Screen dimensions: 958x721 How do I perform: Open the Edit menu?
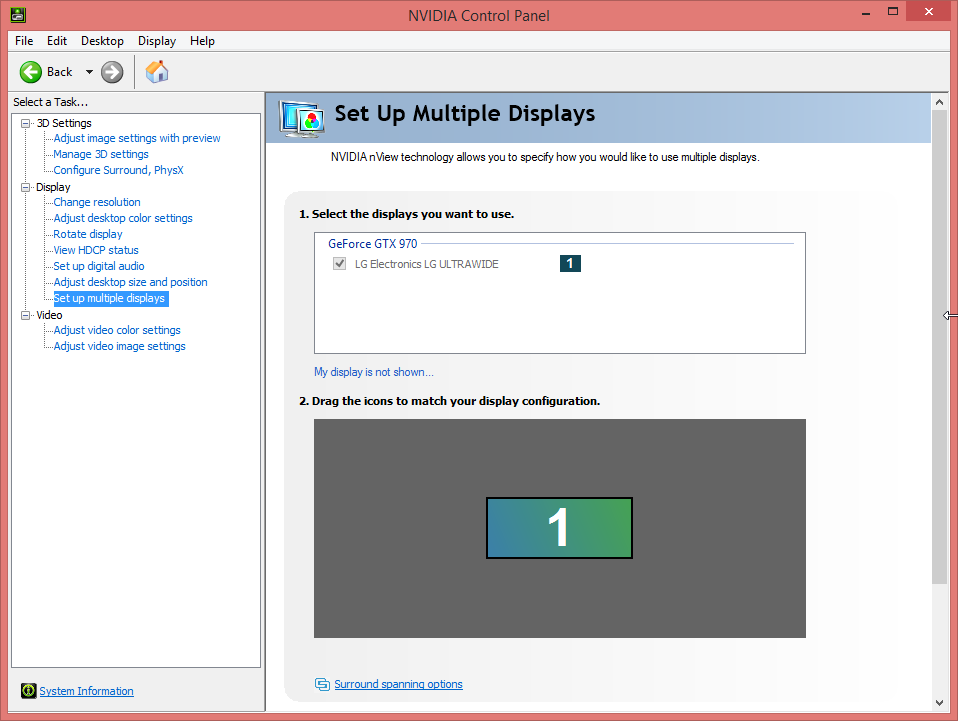(x=57, y=41)
